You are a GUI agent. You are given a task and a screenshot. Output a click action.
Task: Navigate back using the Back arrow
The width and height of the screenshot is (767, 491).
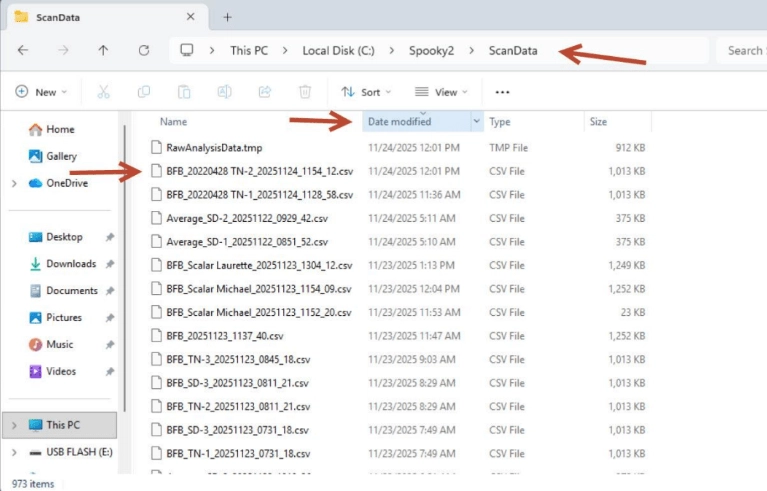click(23, 50)
